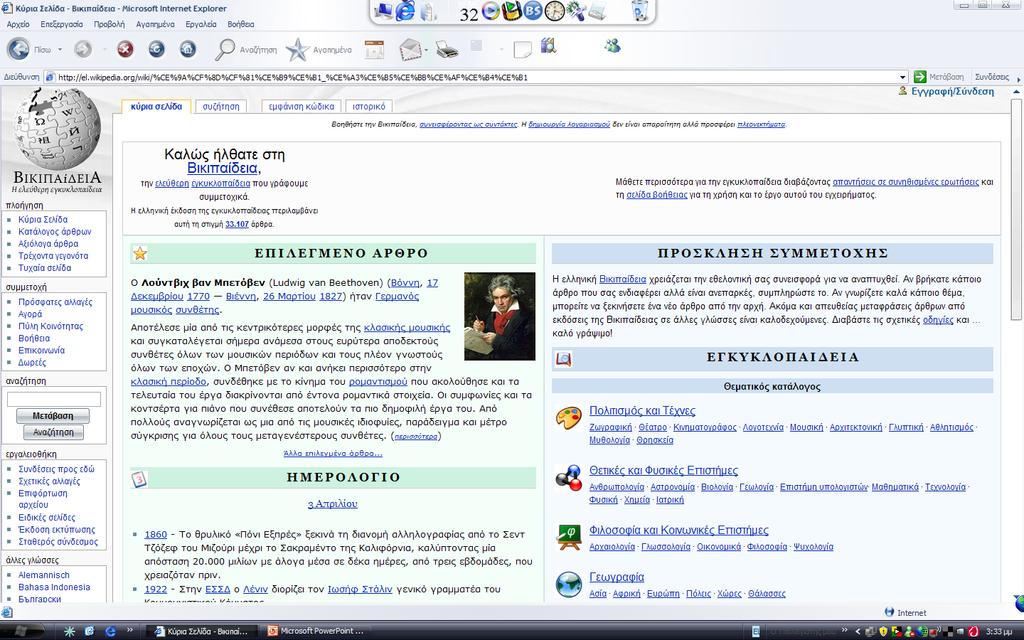Select the κύρια σελίδα tab
Image resolution: width=1024 pixels, height=640 pixels.
point(156,106)
